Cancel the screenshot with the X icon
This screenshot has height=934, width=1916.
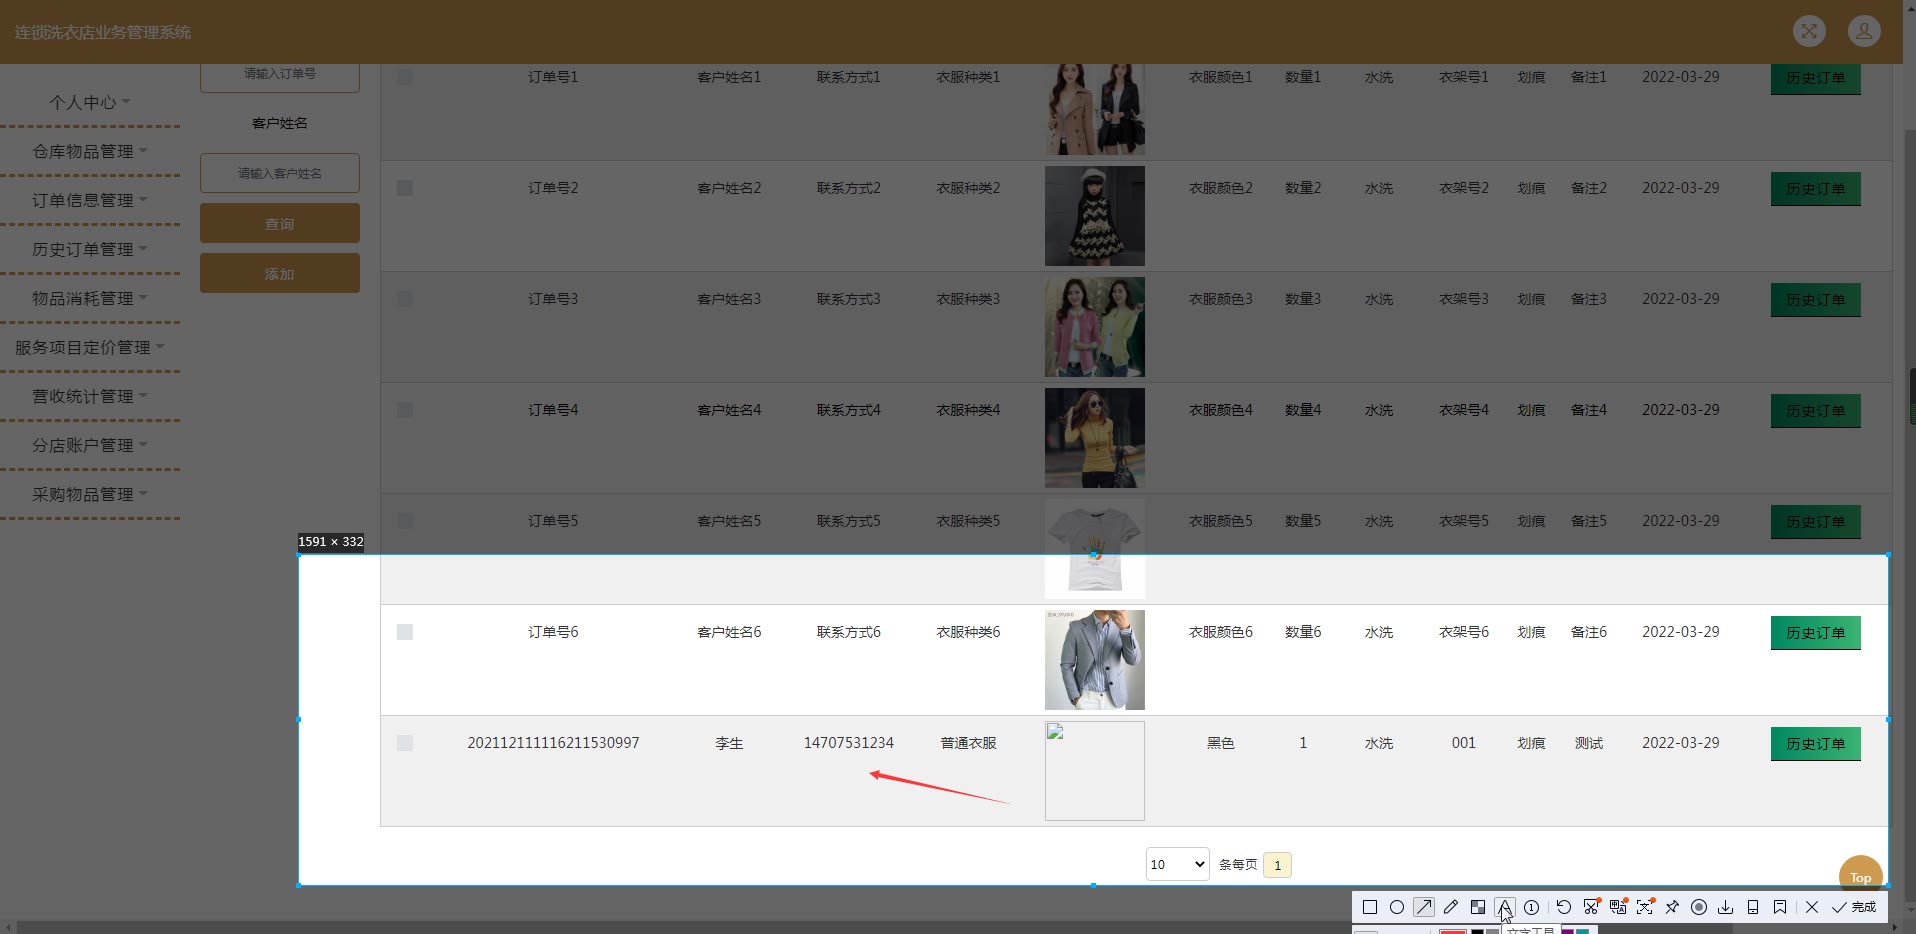(1812, 907)
